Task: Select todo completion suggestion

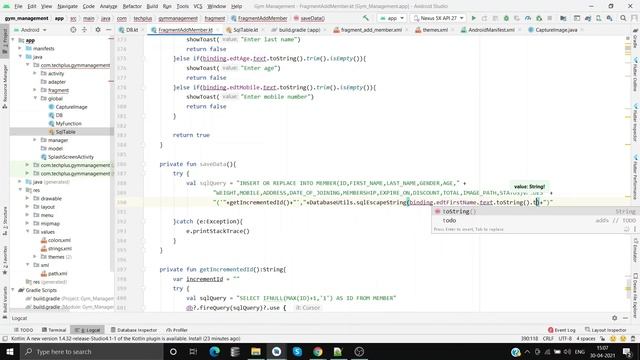Action: click(x=535, y=220)
